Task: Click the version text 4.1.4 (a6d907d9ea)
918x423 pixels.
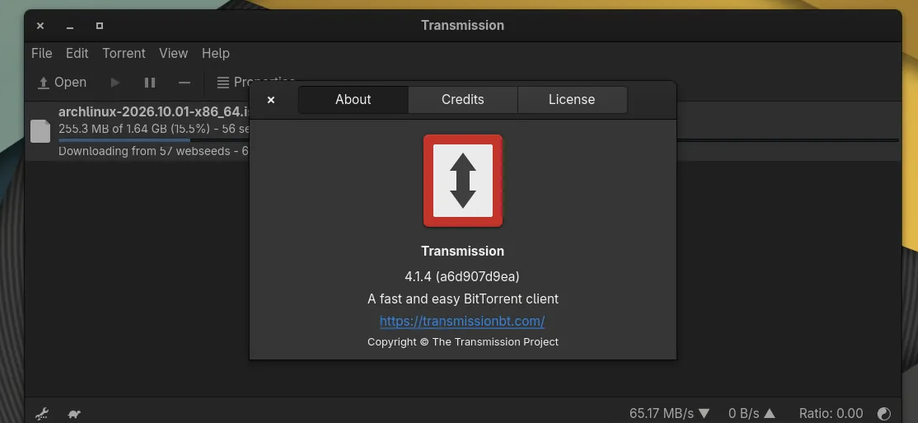Action: [462, 276]
